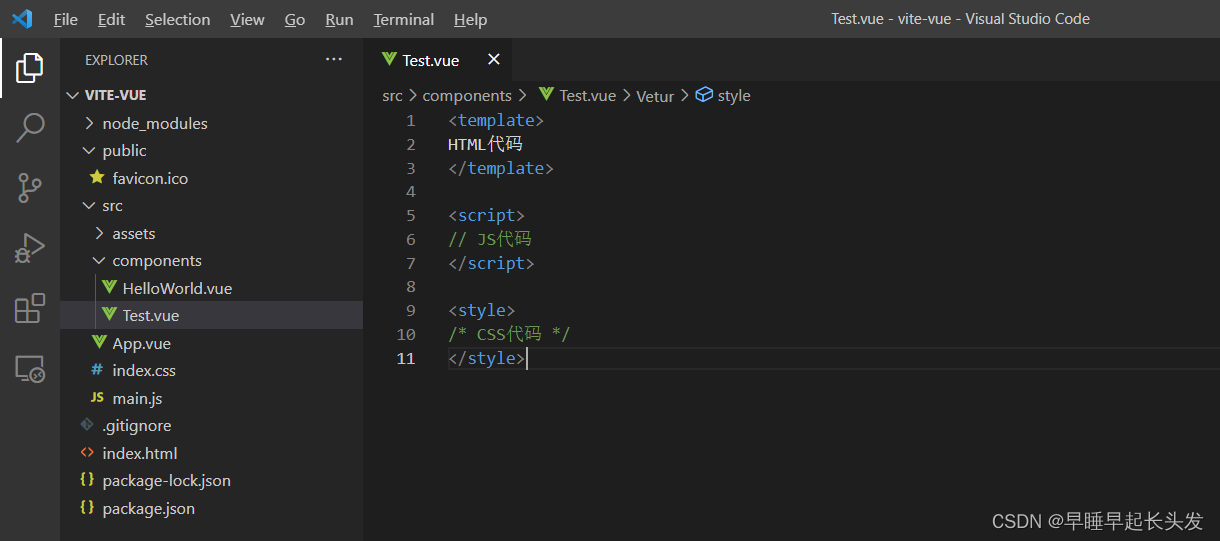Viewport: 1220px width, 541px height.
Task: Open the Source Control view icon
Action: (30, 187)
